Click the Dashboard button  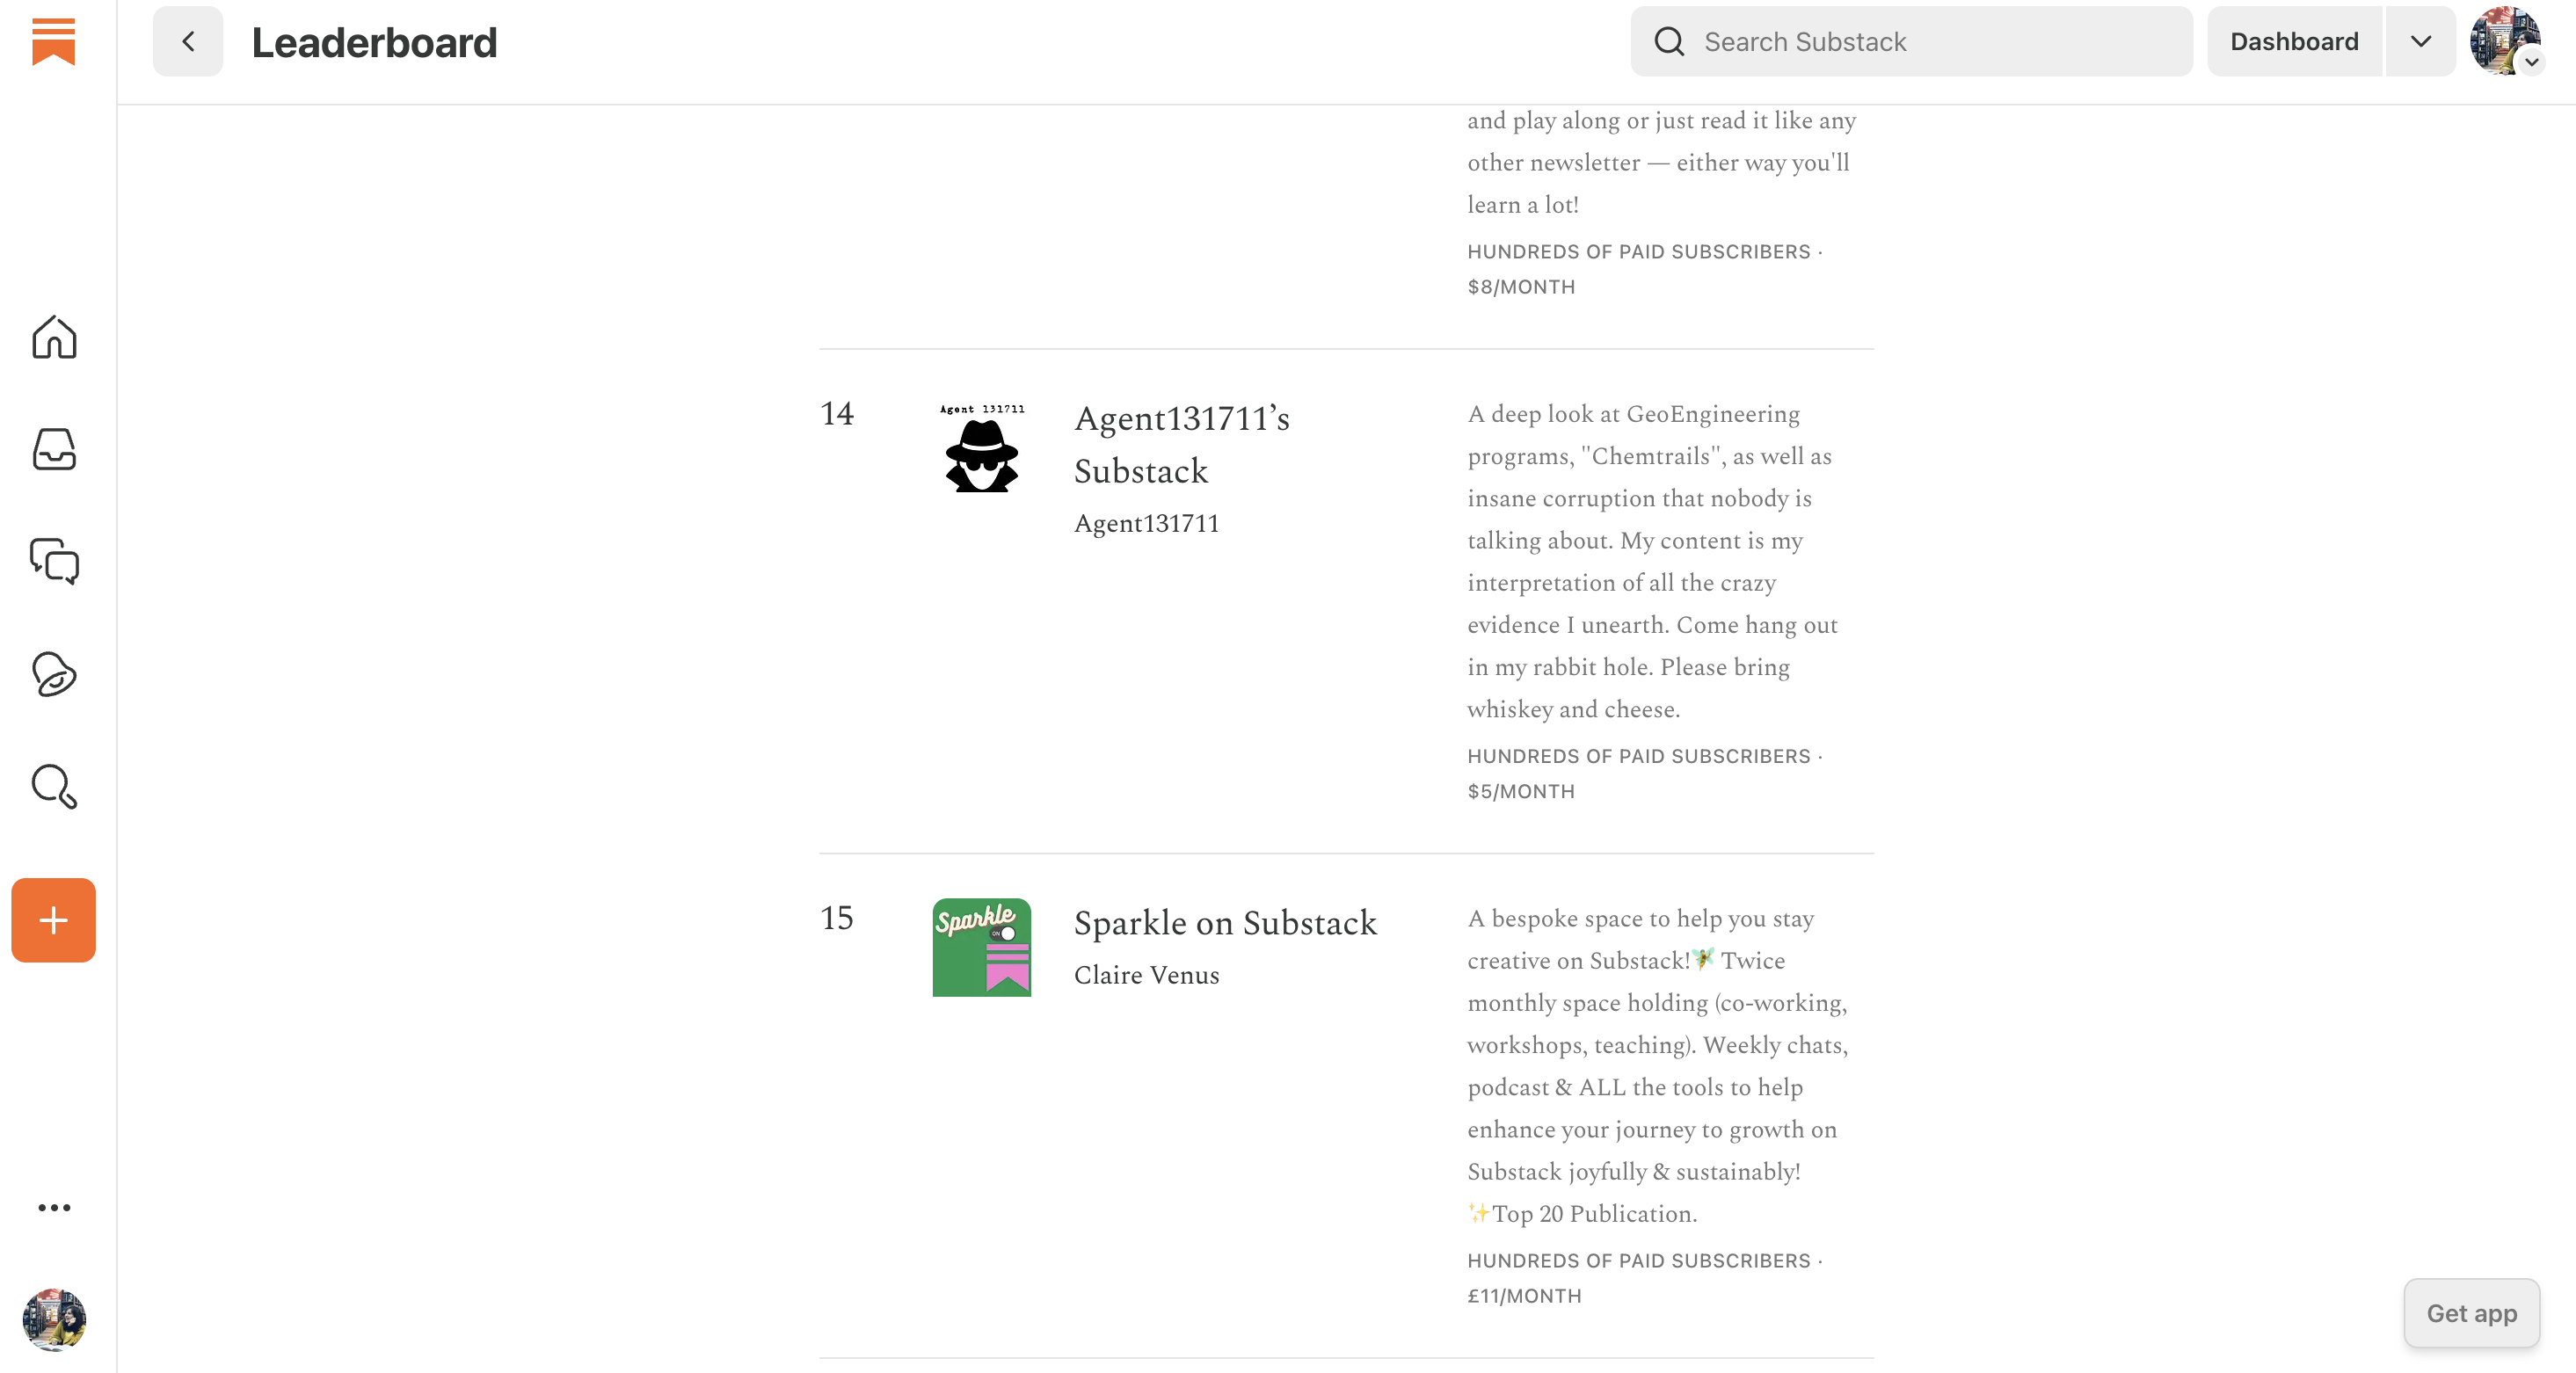point(2294,42)
